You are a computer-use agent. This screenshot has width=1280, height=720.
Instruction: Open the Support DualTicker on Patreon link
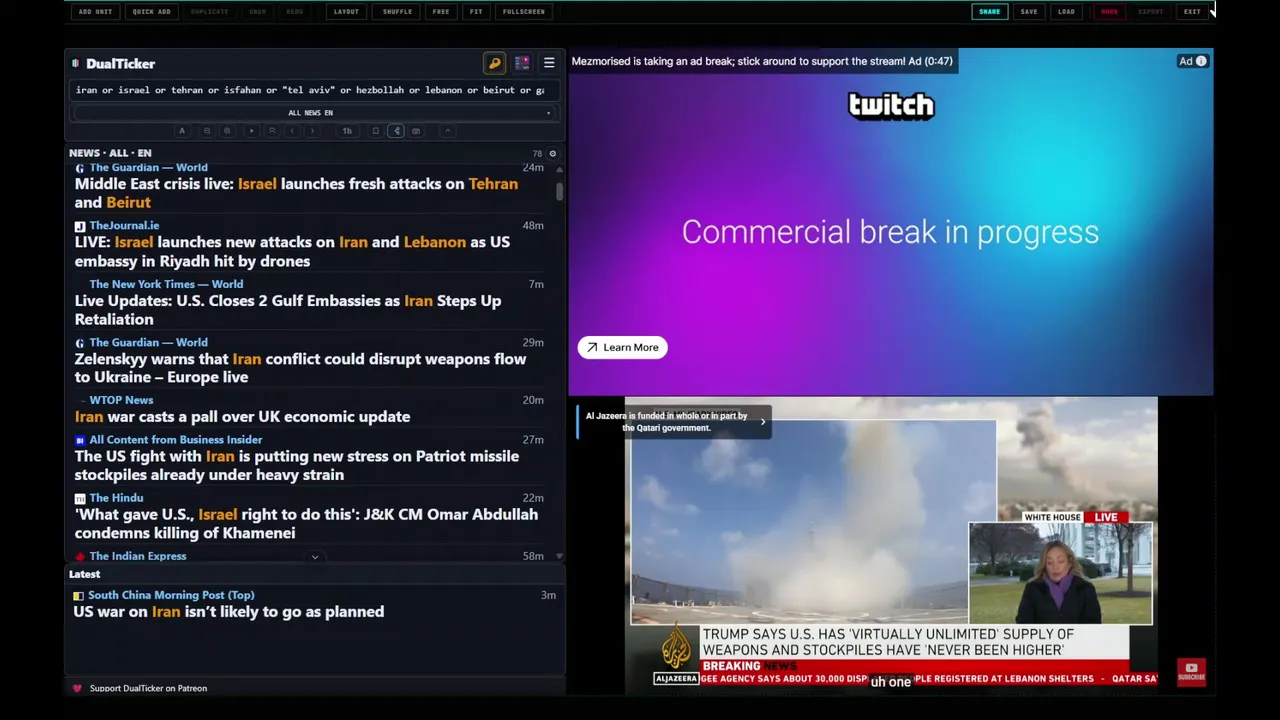click(x=148, y=688)
